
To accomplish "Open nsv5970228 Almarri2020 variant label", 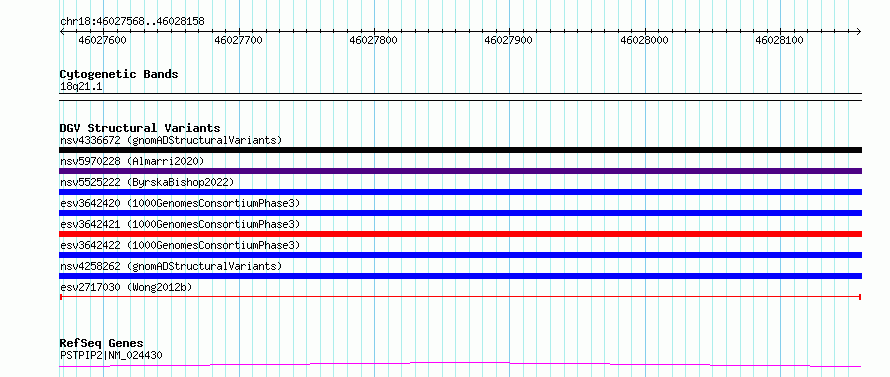I will tap(132, 161).
